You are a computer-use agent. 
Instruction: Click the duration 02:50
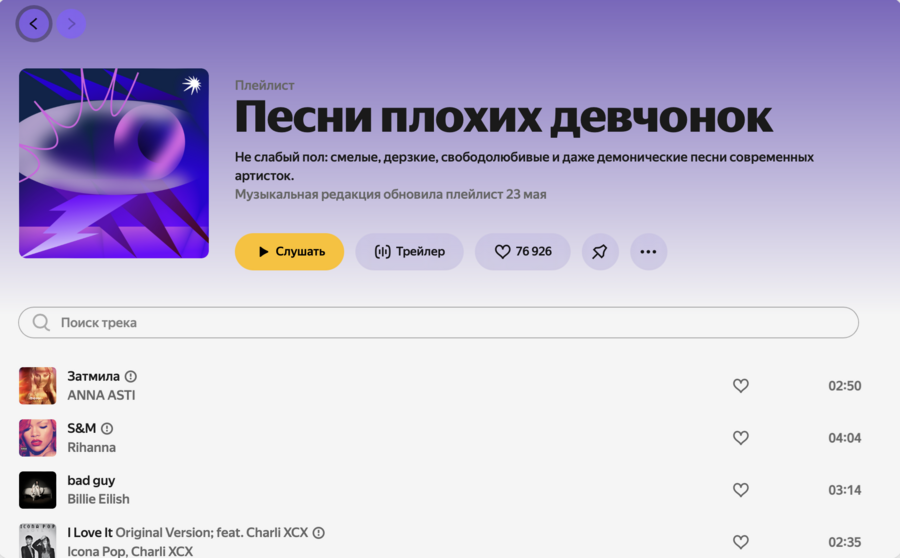coord(844,386)
